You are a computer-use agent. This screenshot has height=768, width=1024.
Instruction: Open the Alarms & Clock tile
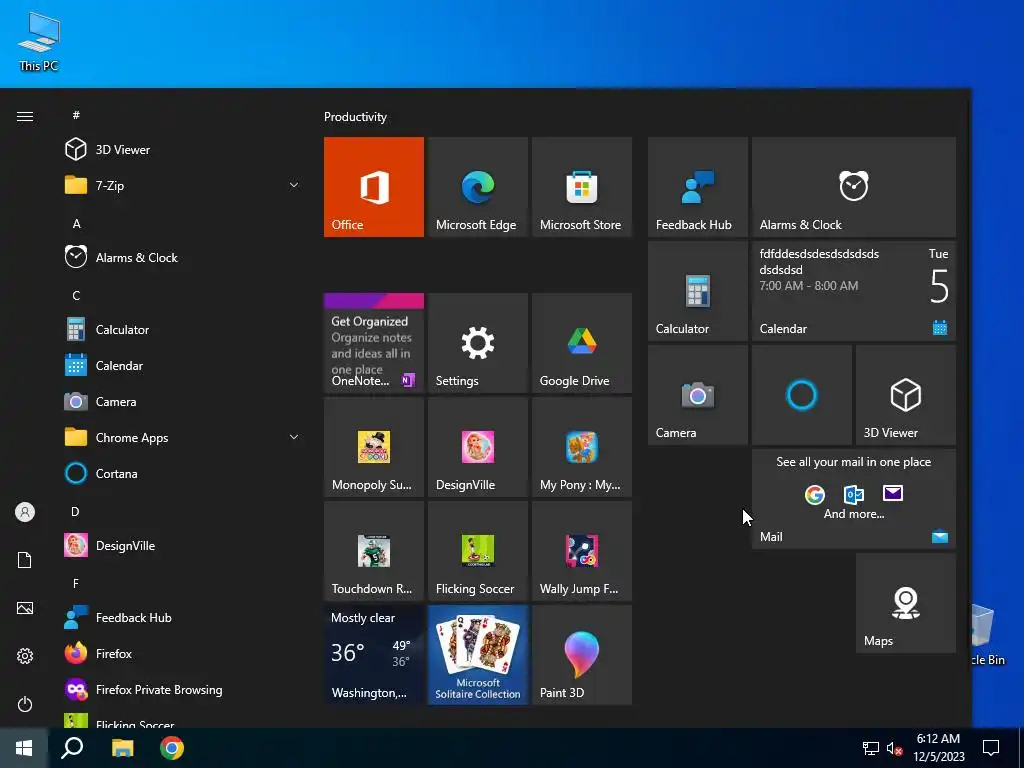[854, 187]
